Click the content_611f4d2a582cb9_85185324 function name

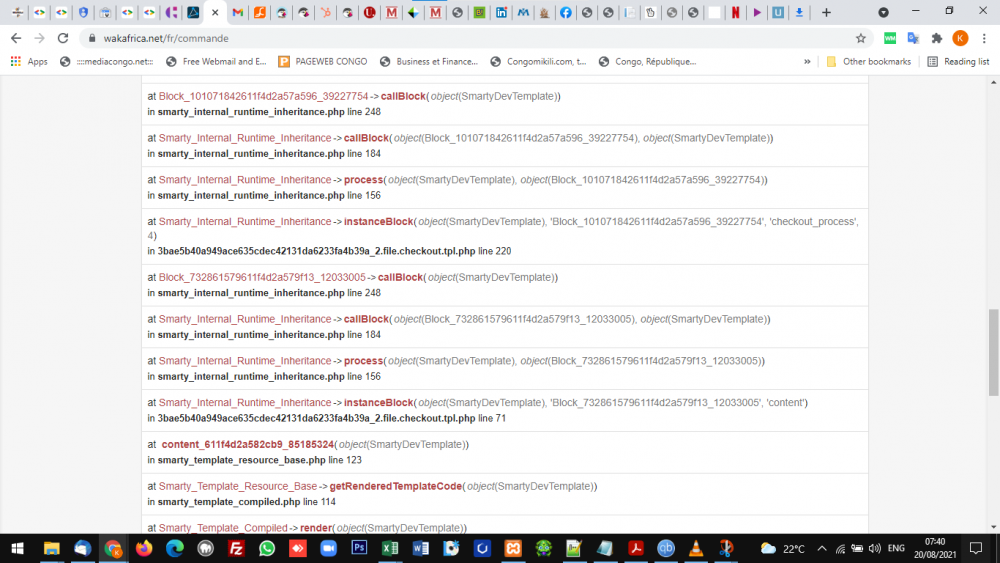coord(247,444)
